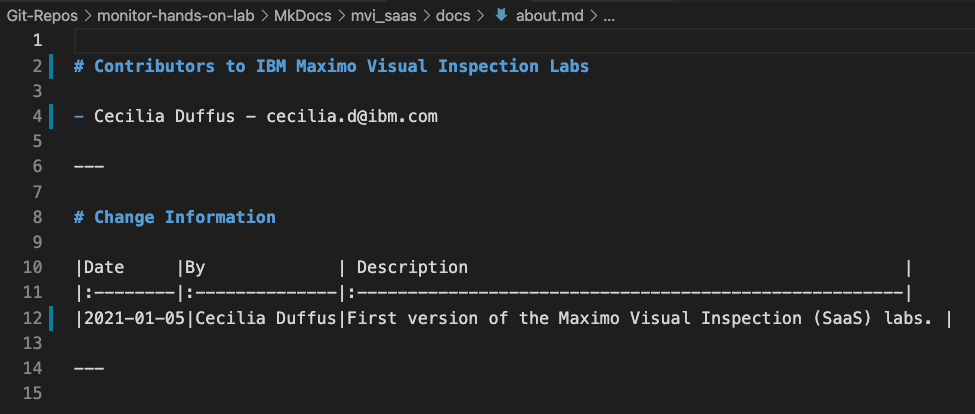This screenshot has width=975, height=414.
Task: Place cursor in the Change Information heading
Action: coord(184,217)
